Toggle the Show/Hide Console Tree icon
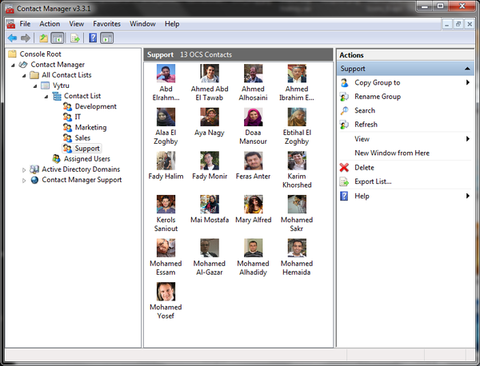 click(x=57, y=38)
